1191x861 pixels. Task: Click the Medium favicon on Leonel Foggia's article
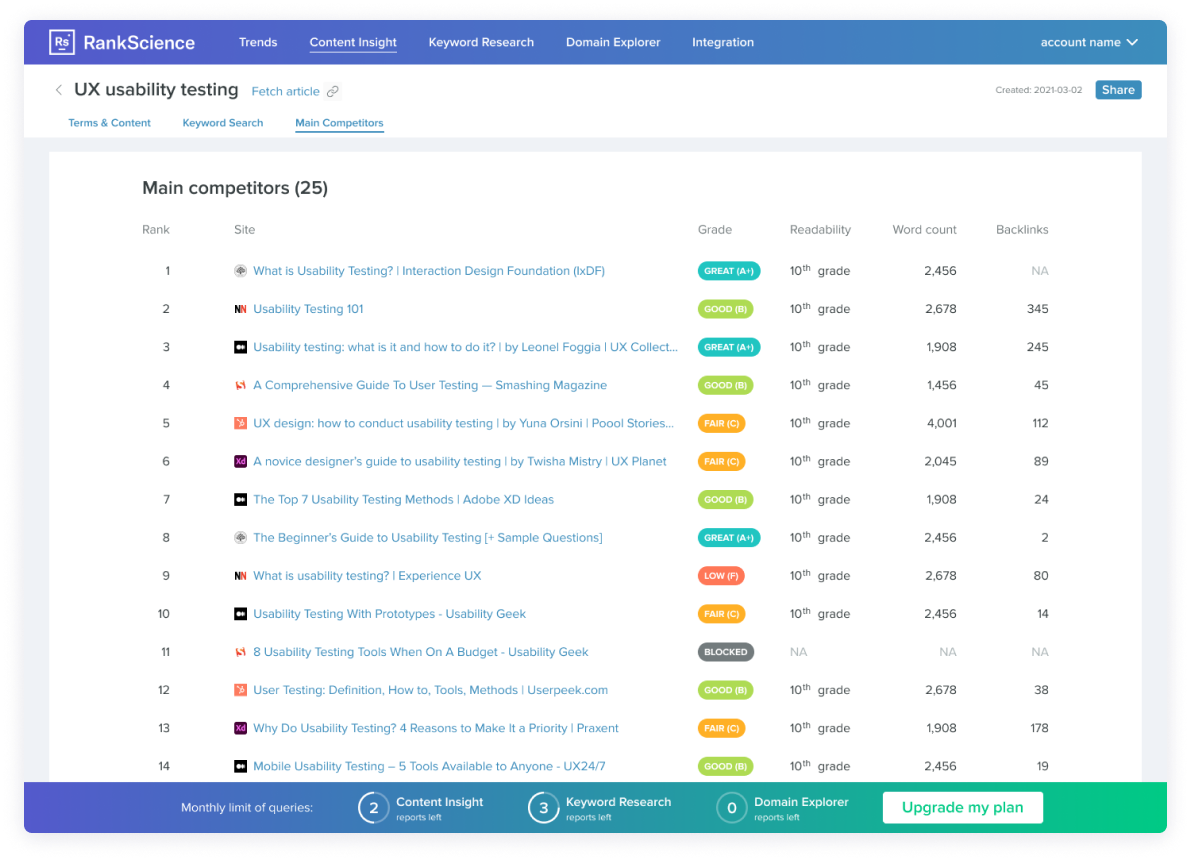(239, 347)
